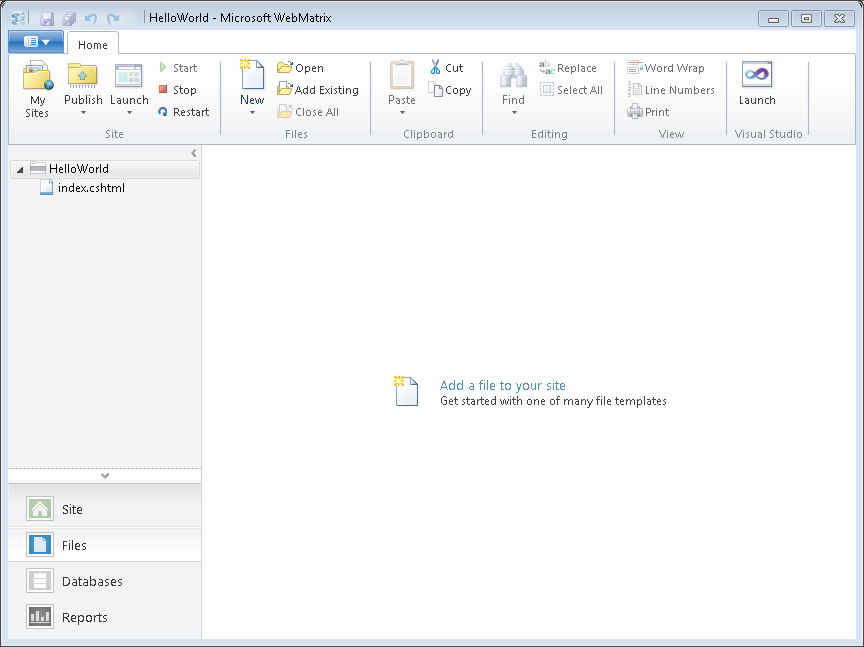Click Replace in Editing group
Screen dimensions: 864x647
tap(568, 68)
